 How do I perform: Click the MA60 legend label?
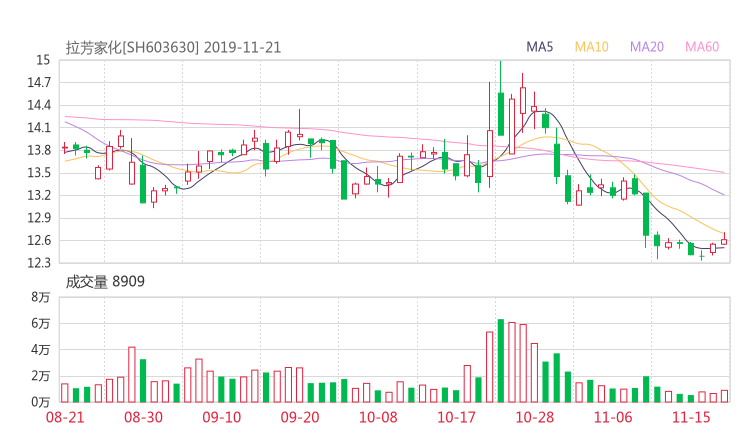tap(702, 47)
